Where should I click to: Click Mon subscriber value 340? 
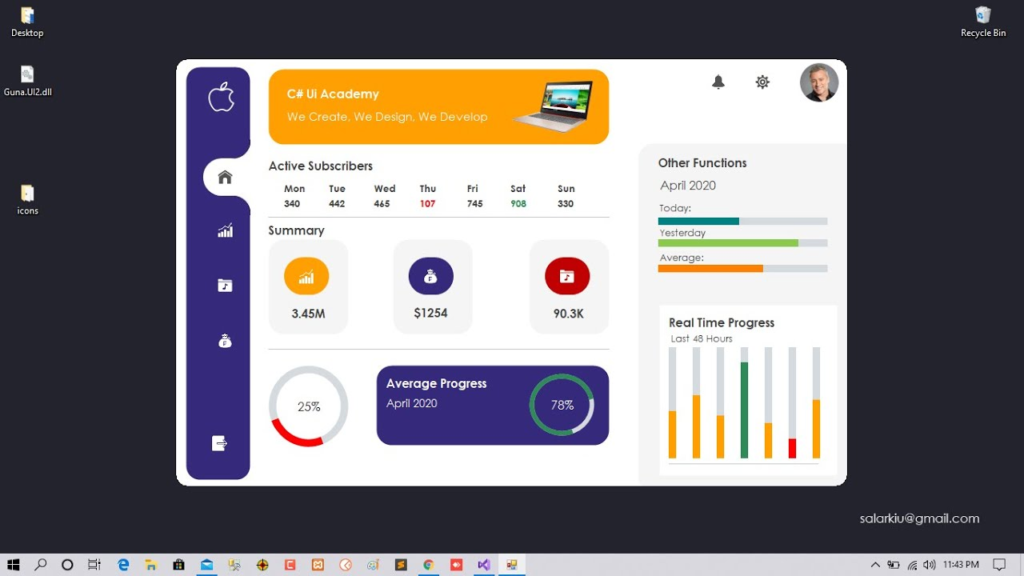292,204
